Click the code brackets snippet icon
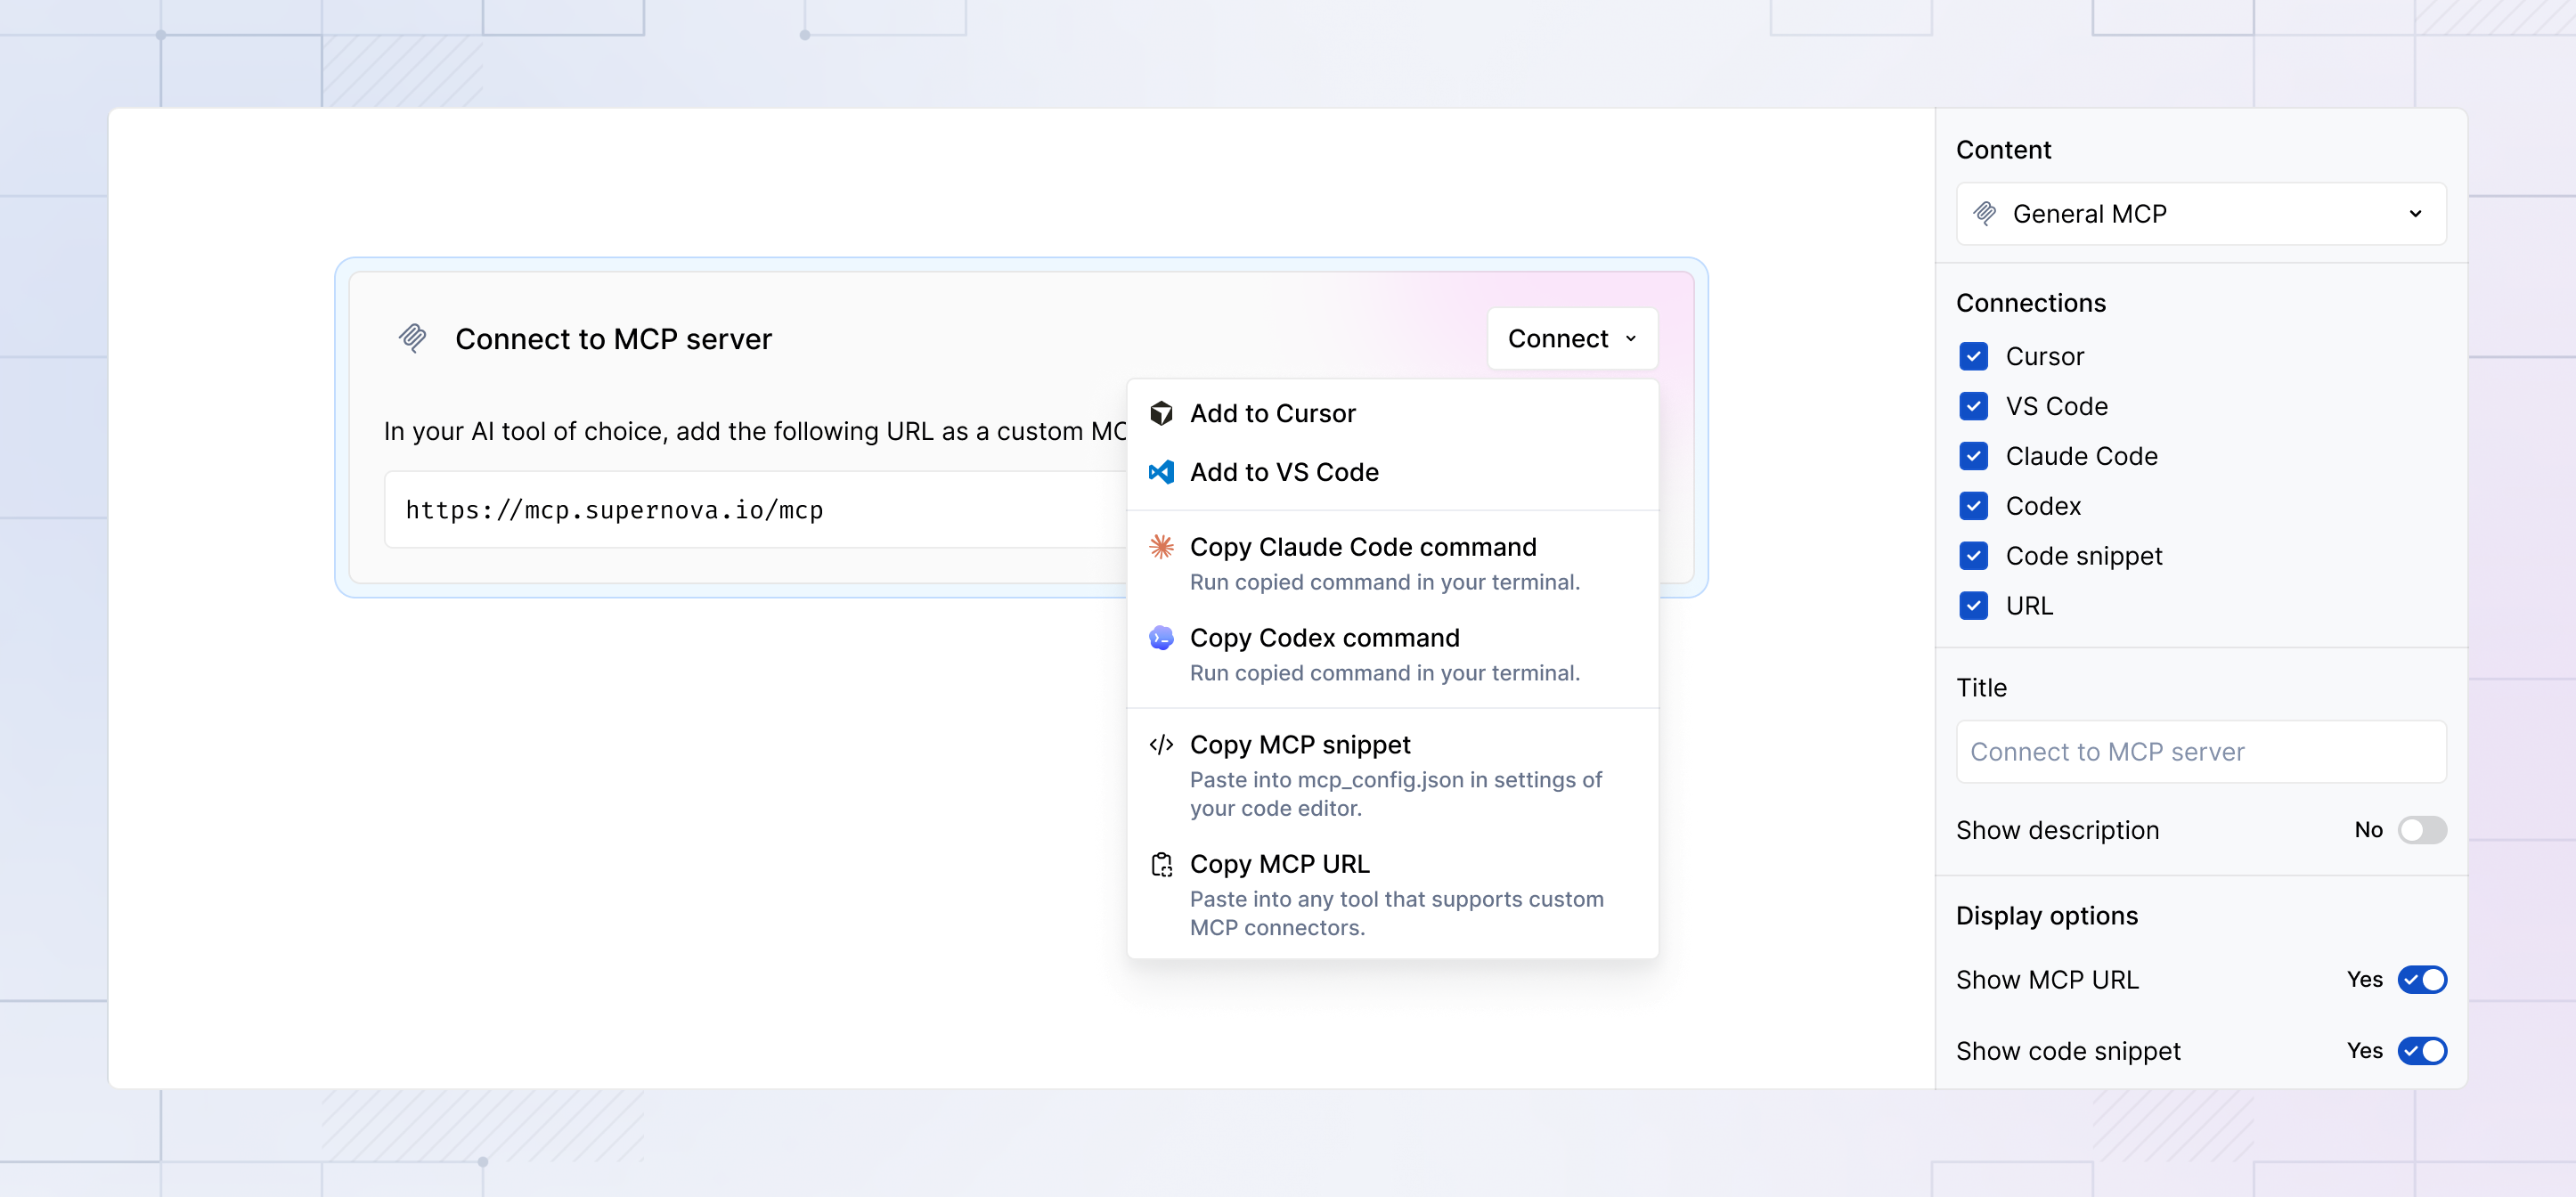Screen dimensions: 2576x1197 point(1161,744)
